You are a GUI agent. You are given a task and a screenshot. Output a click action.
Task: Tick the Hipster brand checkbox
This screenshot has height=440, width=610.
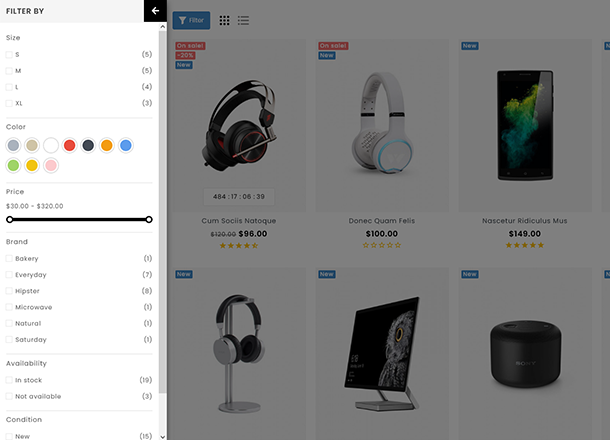(9, 291)
